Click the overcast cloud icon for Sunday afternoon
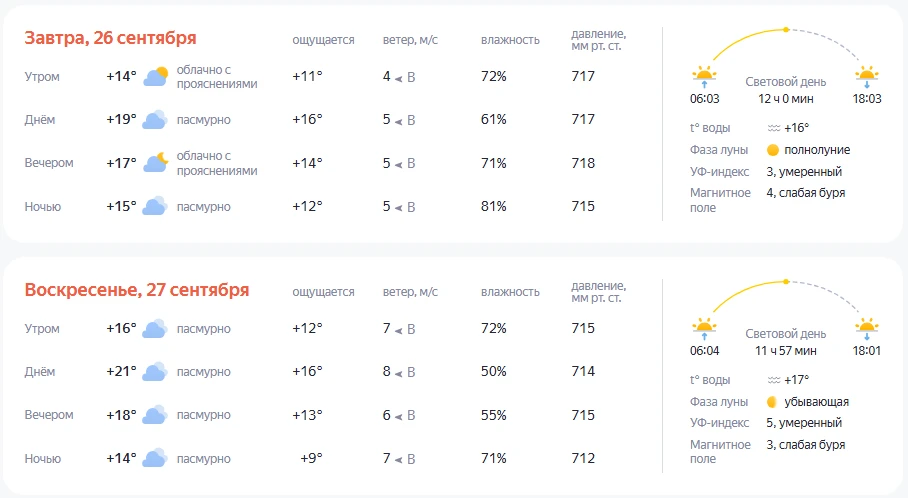This screenshot has width=908, height=498. [155, 371]
